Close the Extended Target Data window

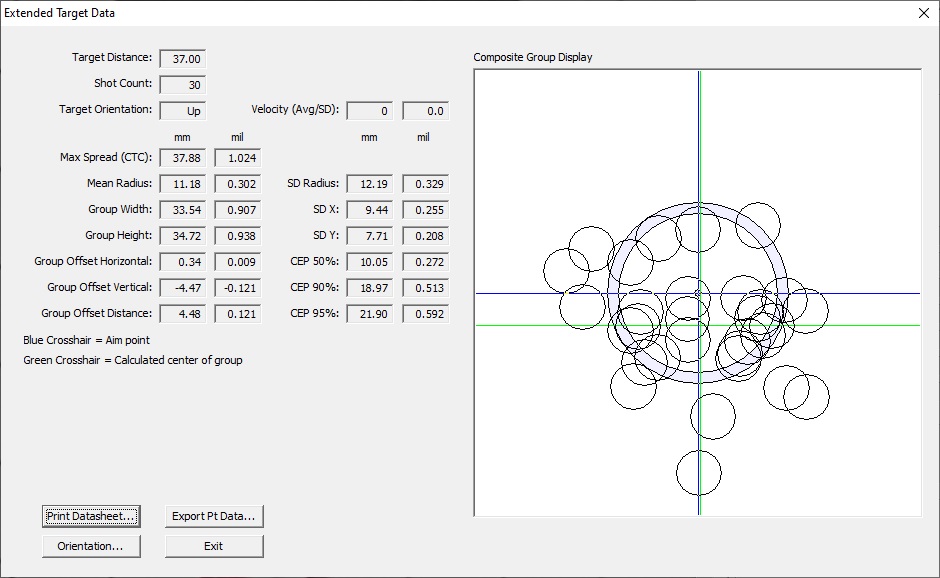click(924, 13)
